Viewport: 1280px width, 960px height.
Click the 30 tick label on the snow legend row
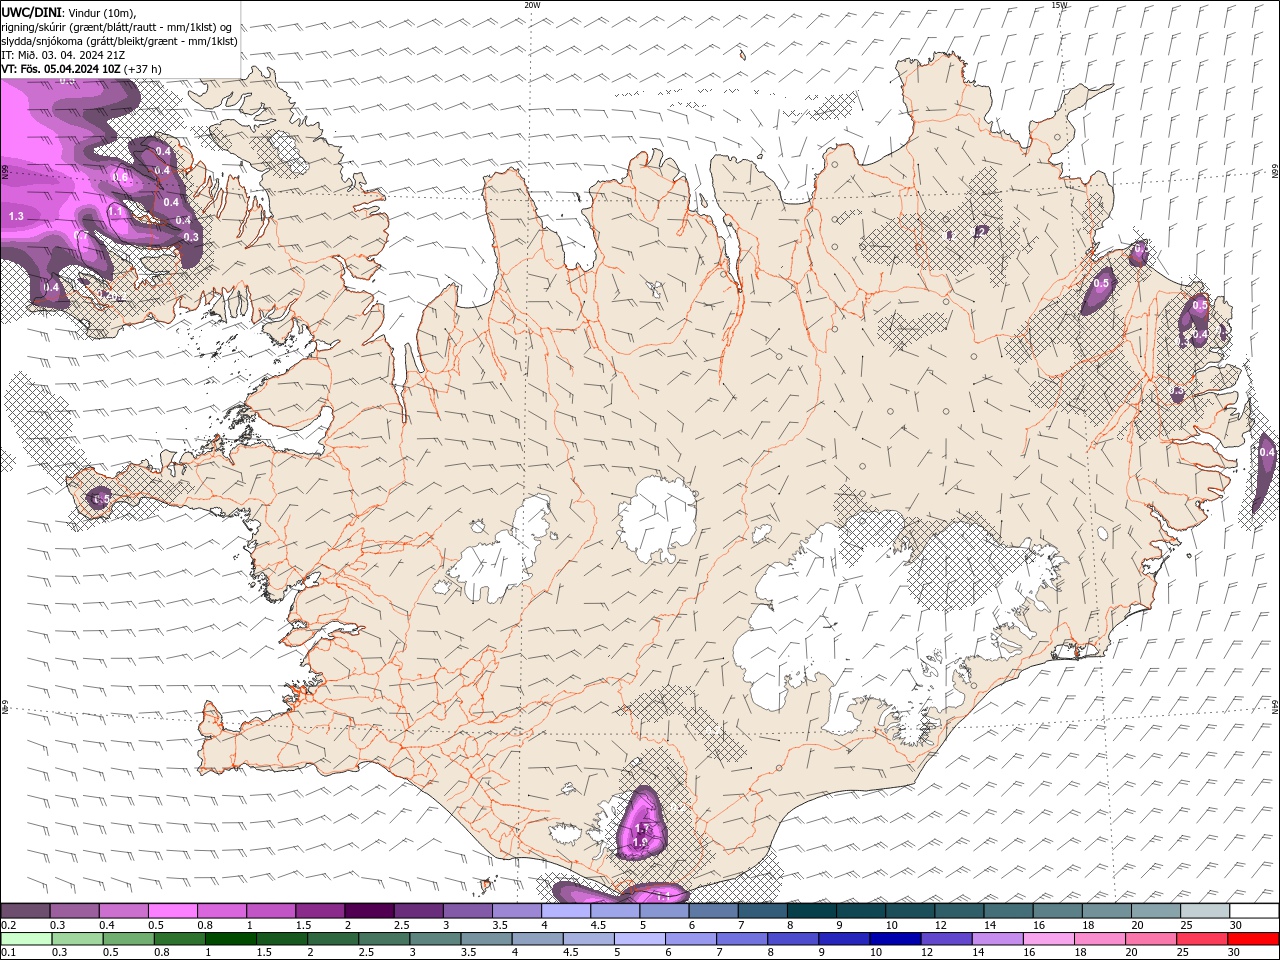tap(1235, 925)
